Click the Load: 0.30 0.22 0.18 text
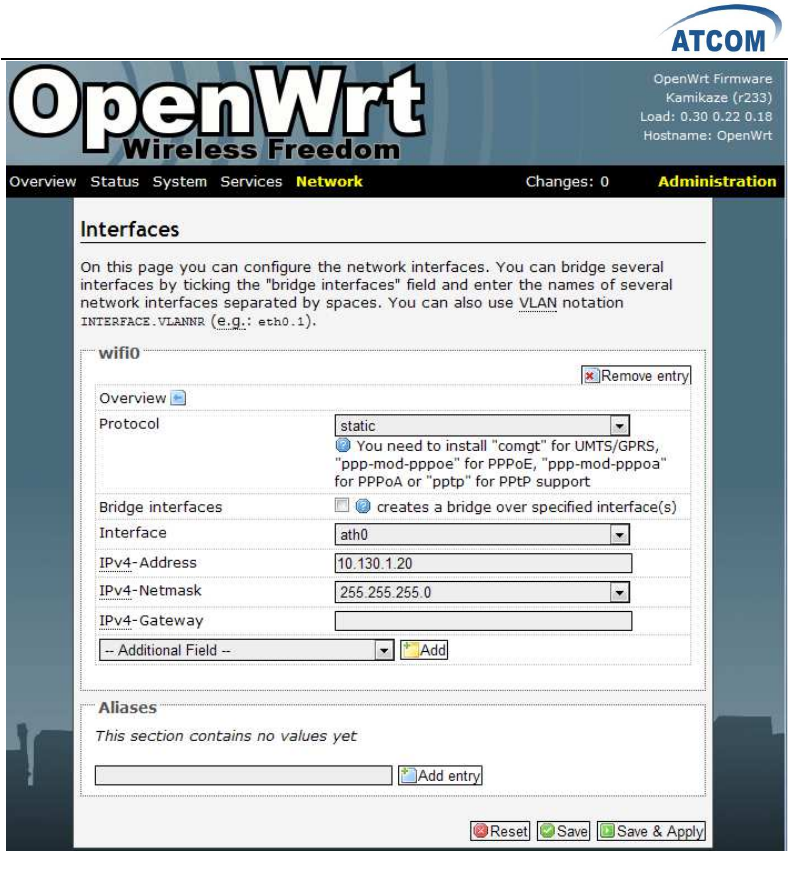This screenshot has height=882, width=788. [706, 117]
